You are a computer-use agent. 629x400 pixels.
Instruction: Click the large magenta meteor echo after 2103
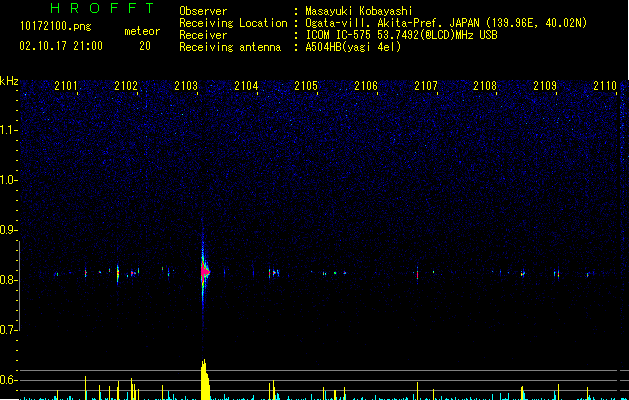point(205,272)
